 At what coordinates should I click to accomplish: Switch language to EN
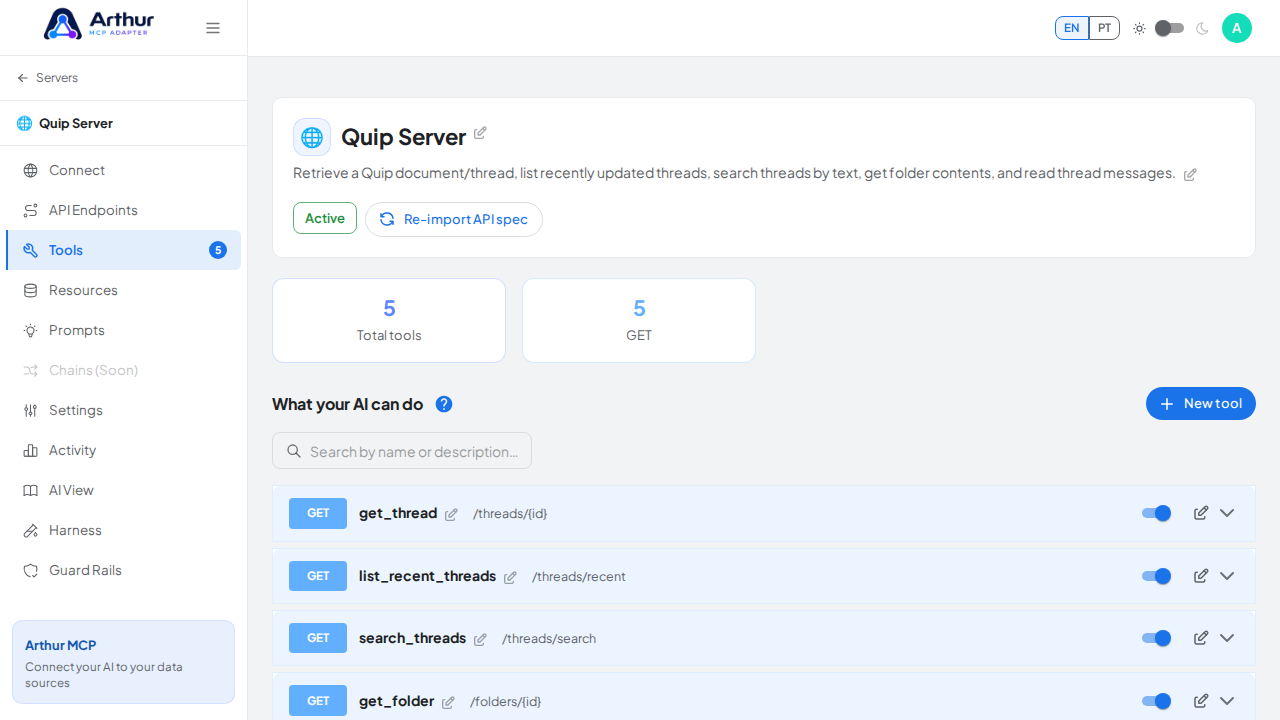[x=1072, y=28]
